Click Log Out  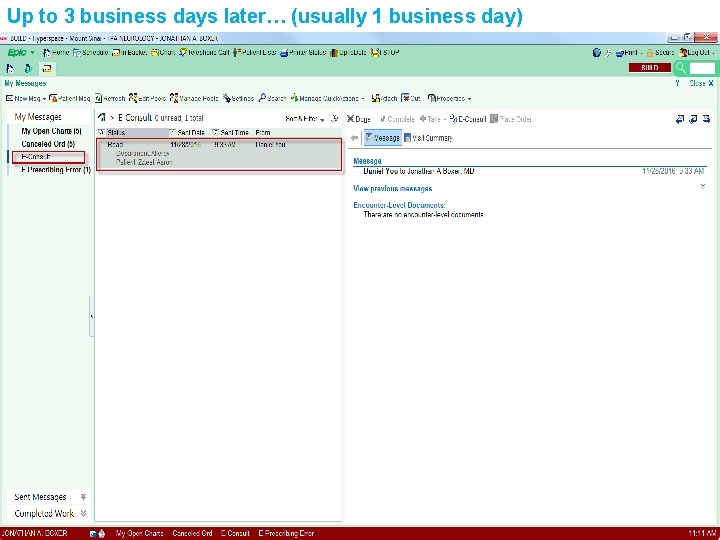pos(696,53)
